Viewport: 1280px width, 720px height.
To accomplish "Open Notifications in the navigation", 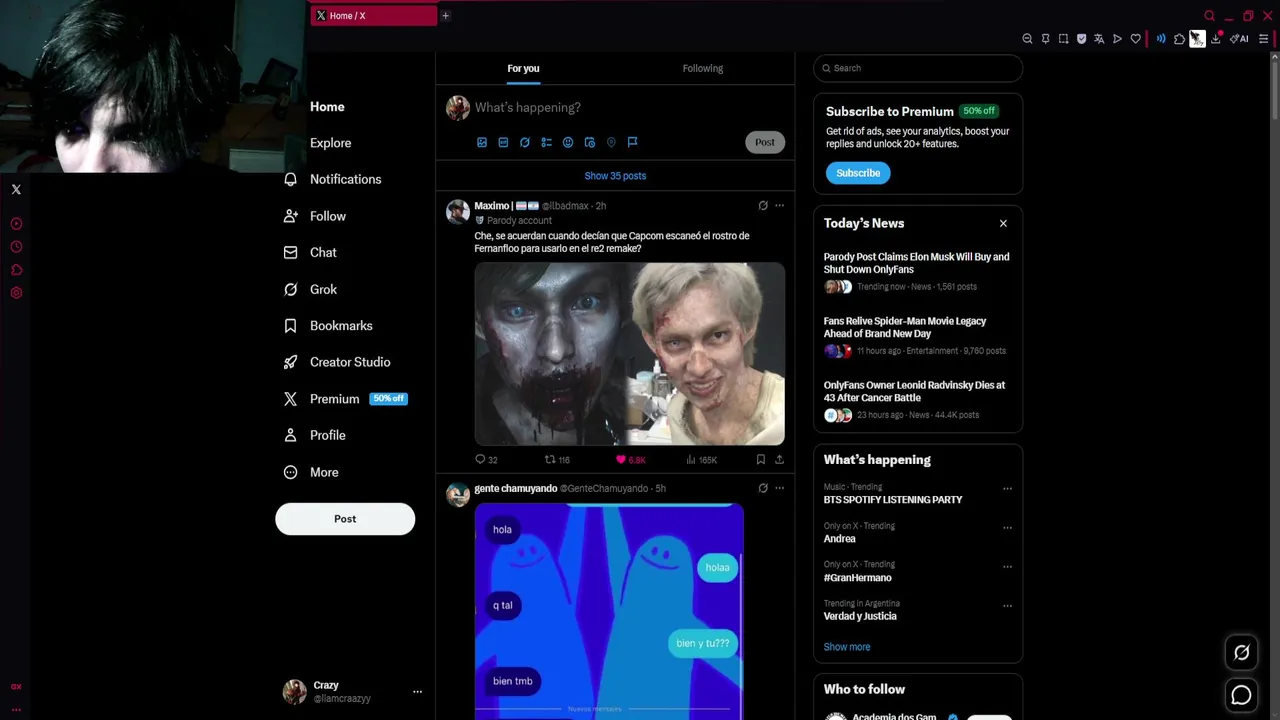I will point(333,179).
